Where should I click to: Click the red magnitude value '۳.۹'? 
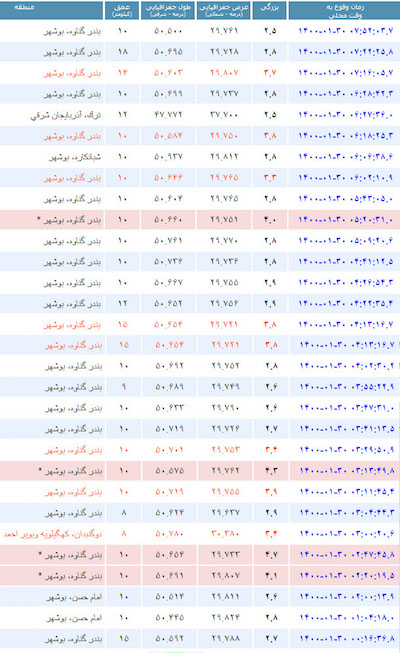271,491
